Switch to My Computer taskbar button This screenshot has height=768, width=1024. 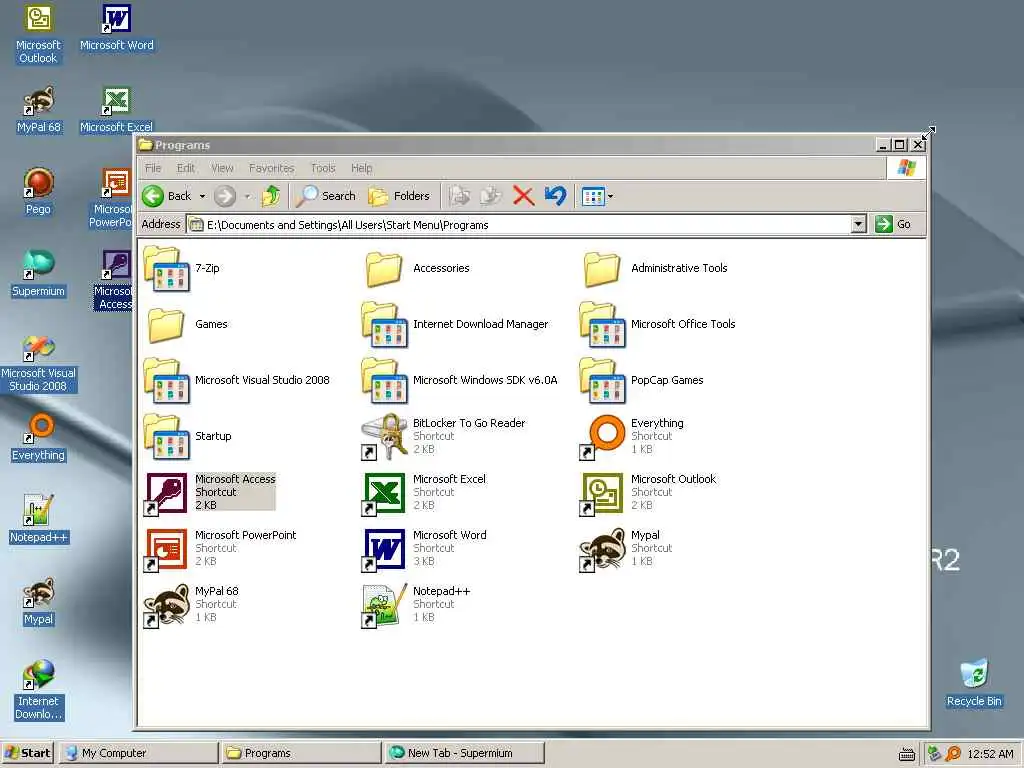click(138, 753)
